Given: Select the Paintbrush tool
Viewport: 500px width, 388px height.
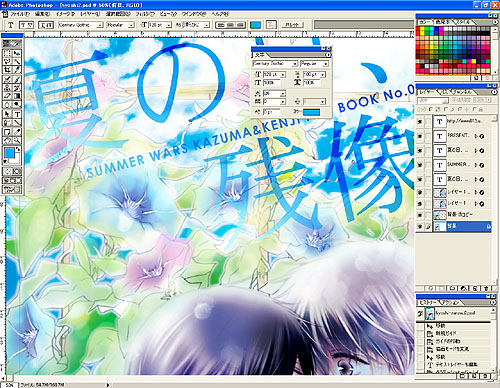Looking at the screenshot, I should [x=17, y=79].
